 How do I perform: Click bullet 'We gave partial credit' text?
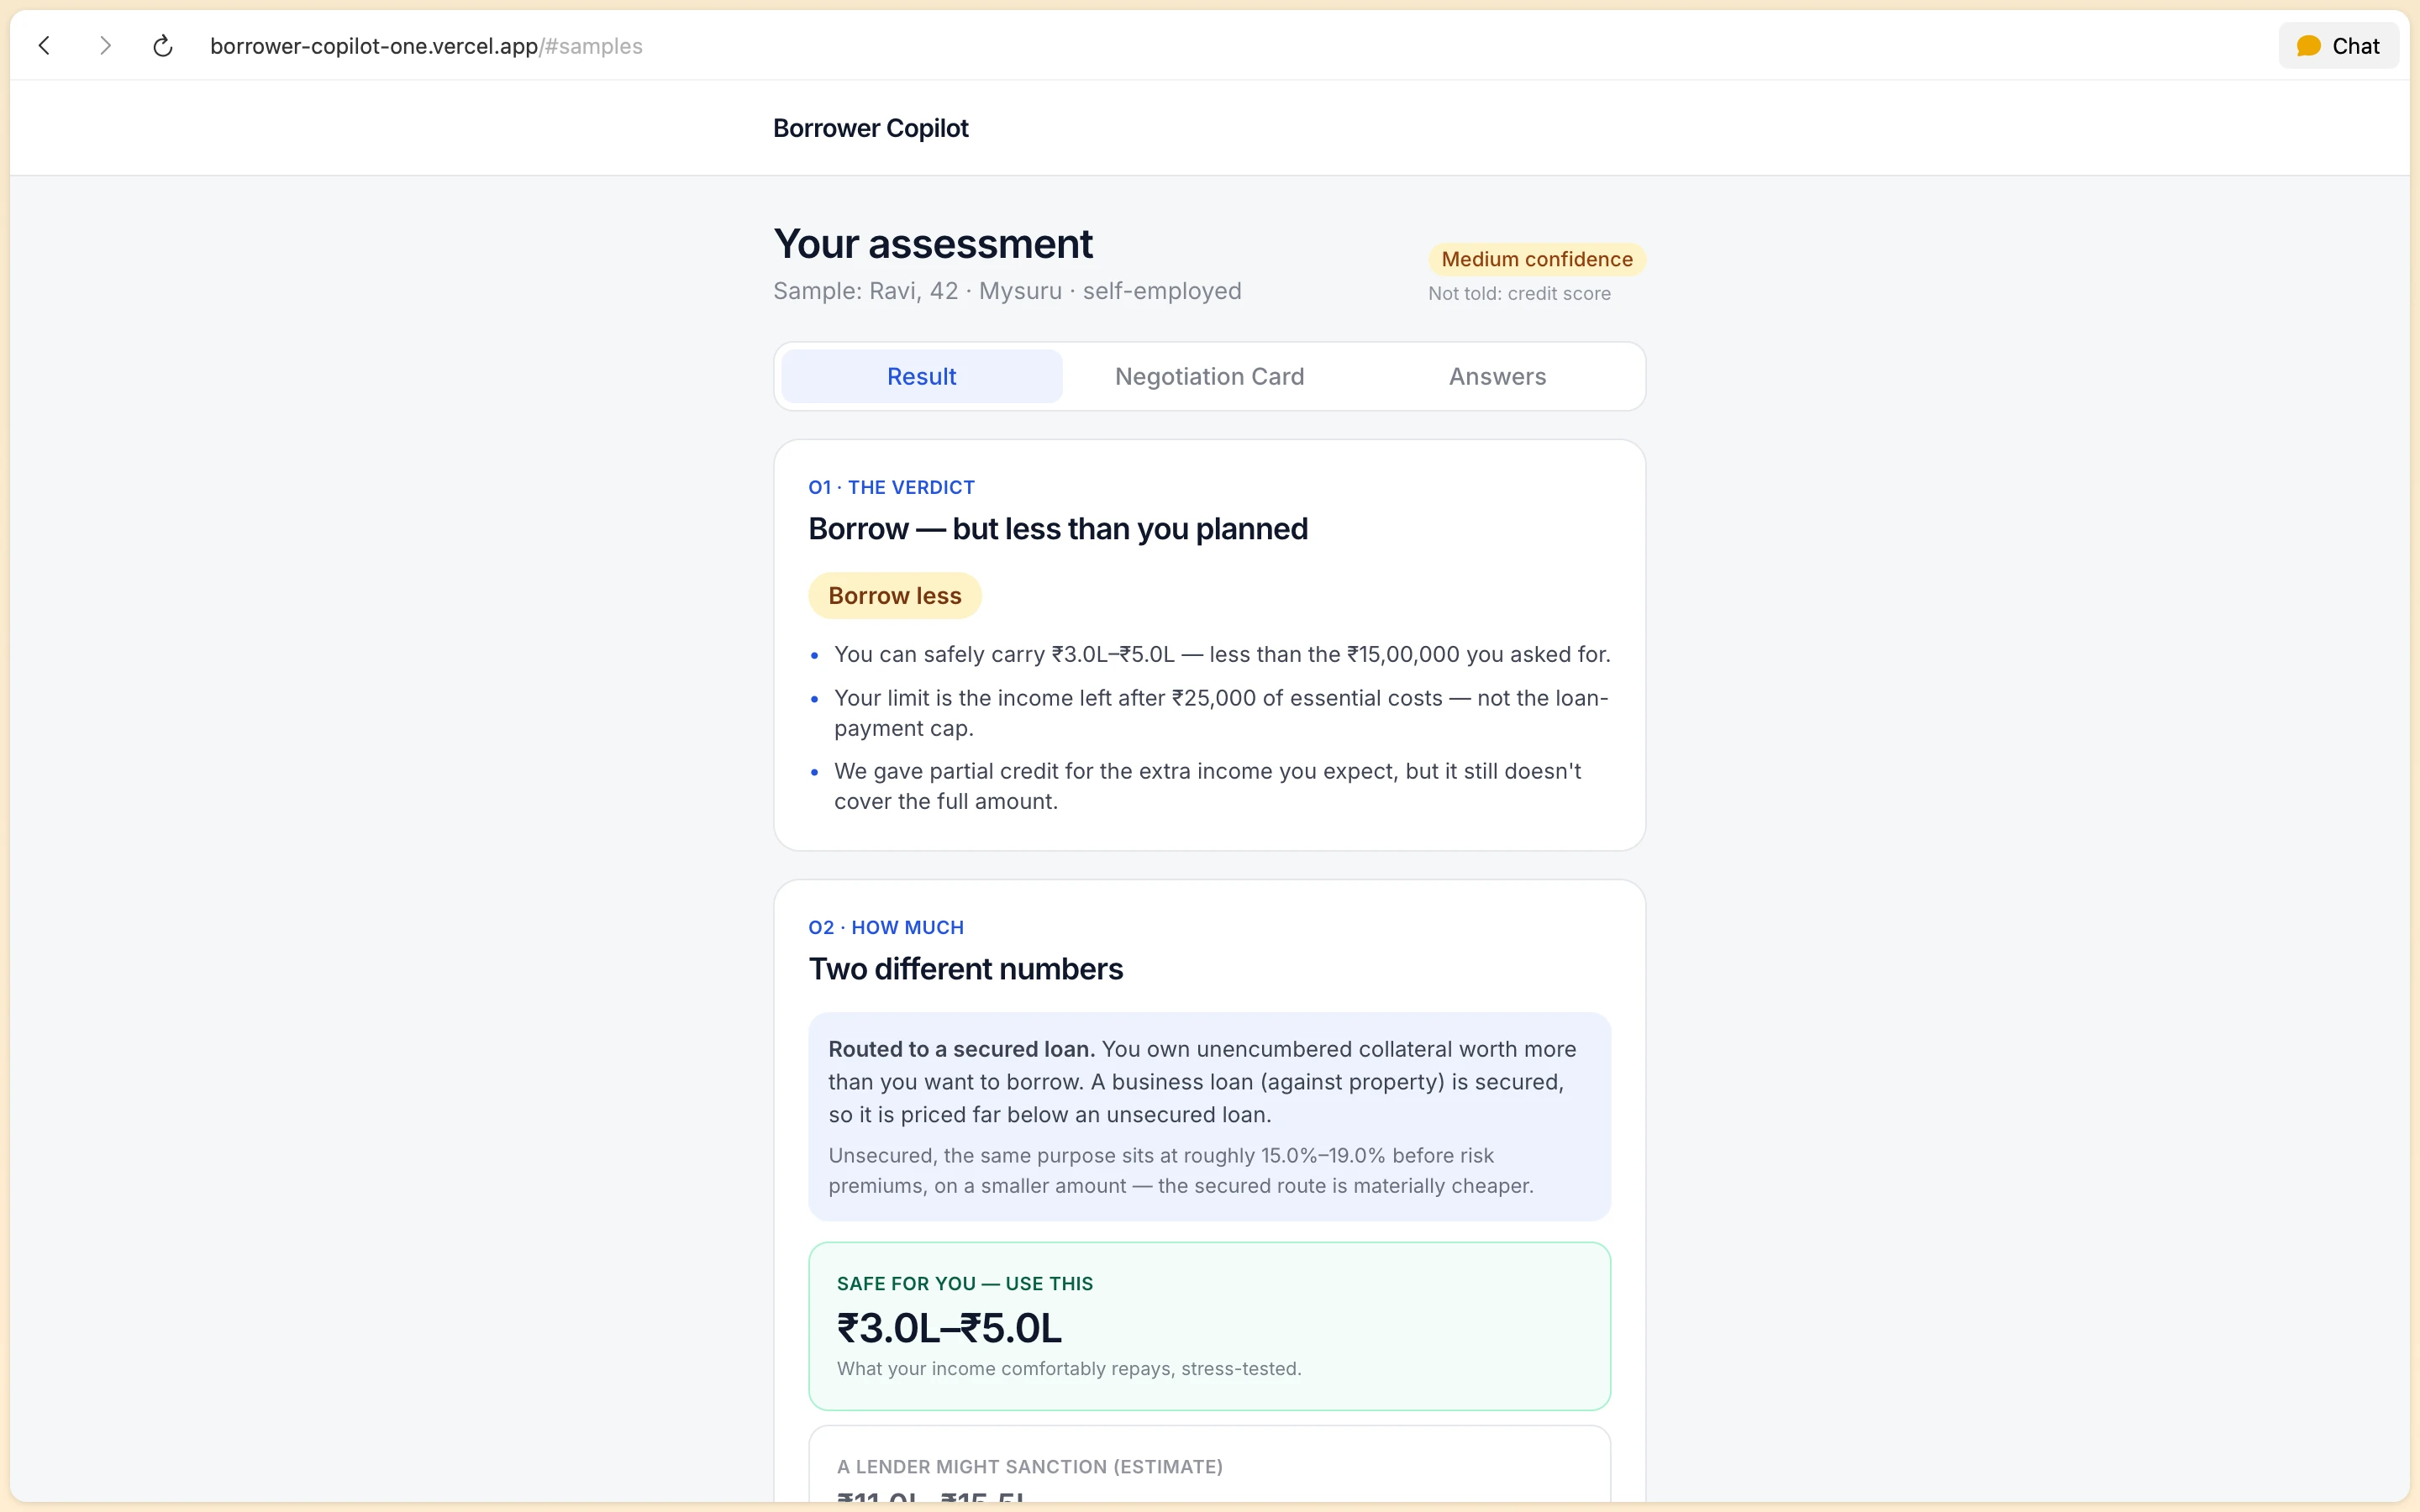[x=1208, y=786]
